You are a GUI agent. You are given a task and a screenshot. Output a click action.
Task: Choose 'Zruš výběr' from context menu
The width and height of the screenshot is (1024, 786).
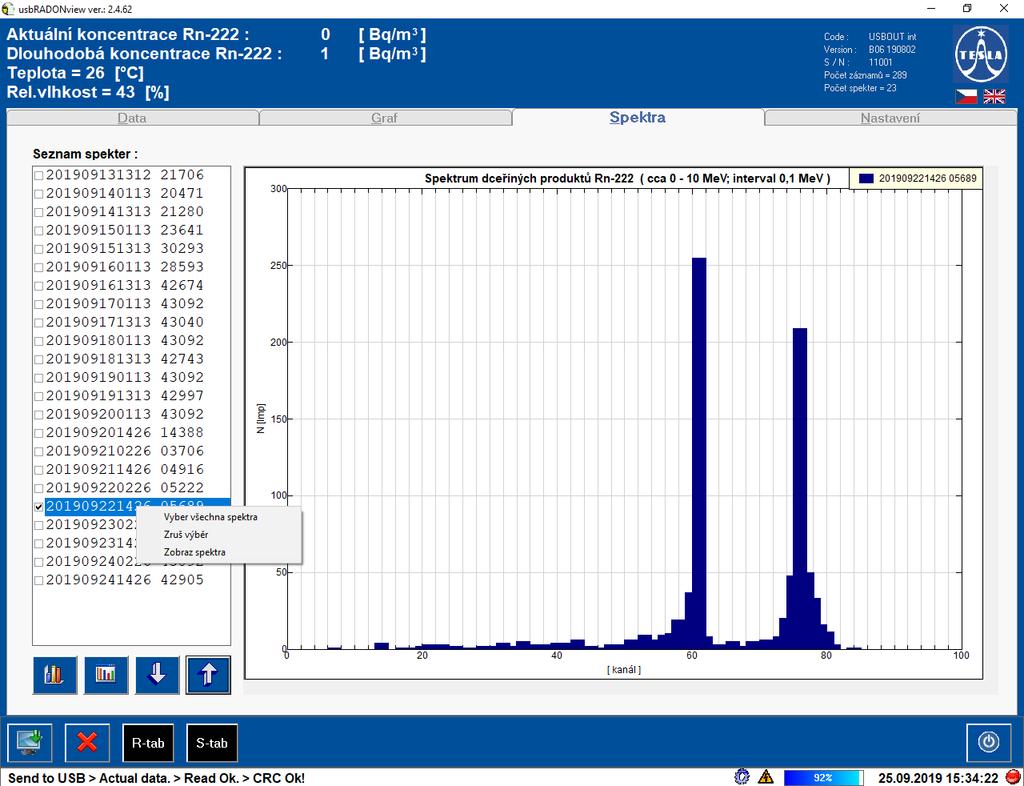tap(186, 535)
